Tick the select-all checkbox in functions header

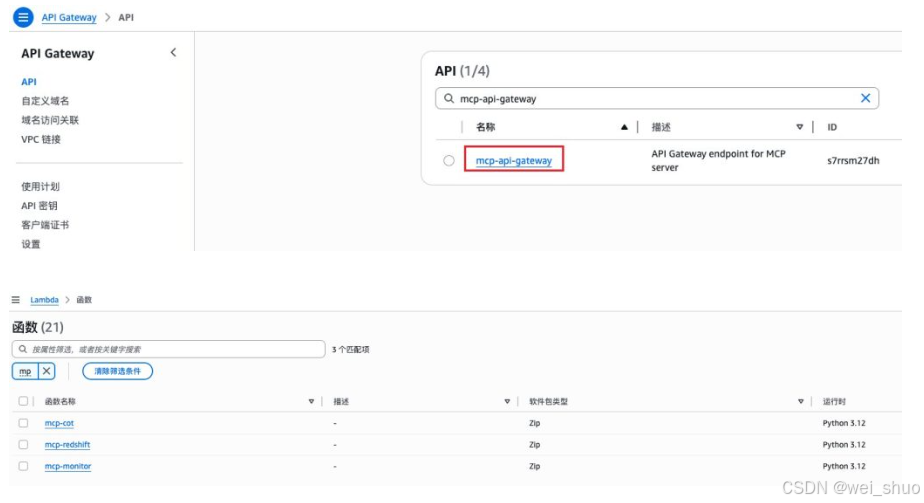point(23,401)
